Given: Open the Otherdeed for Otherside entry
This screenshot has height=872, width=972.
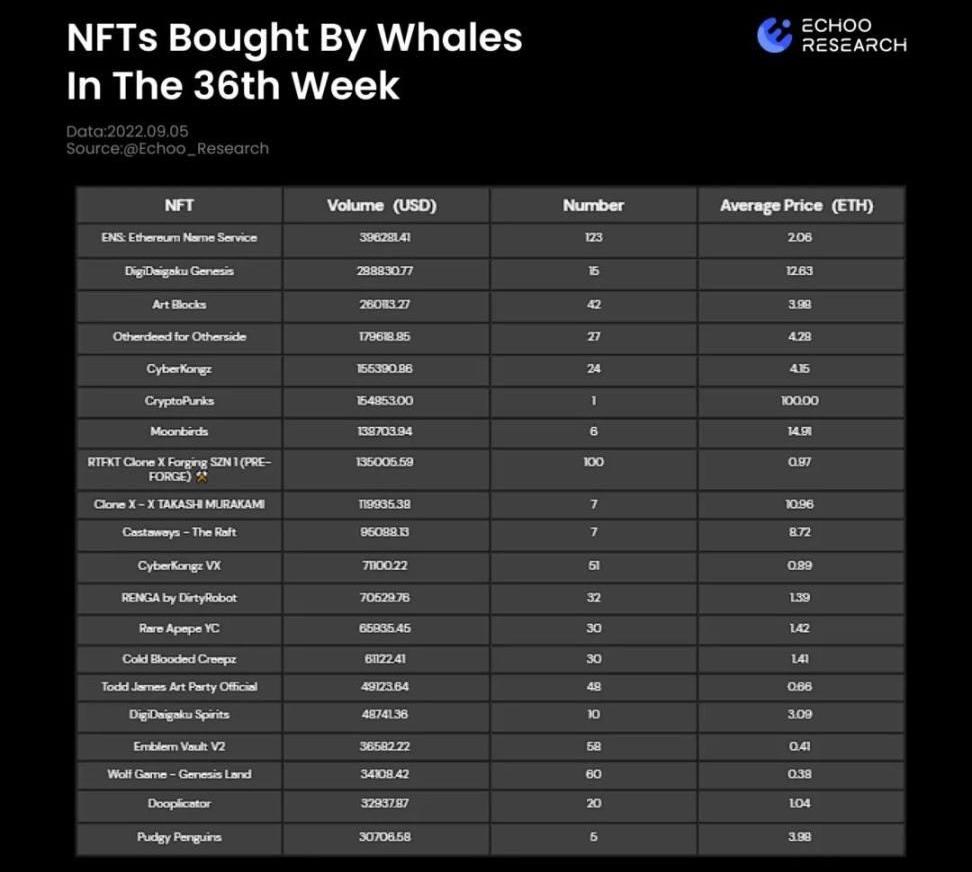Looking at the screenshot, I should (x=179, y=337).
